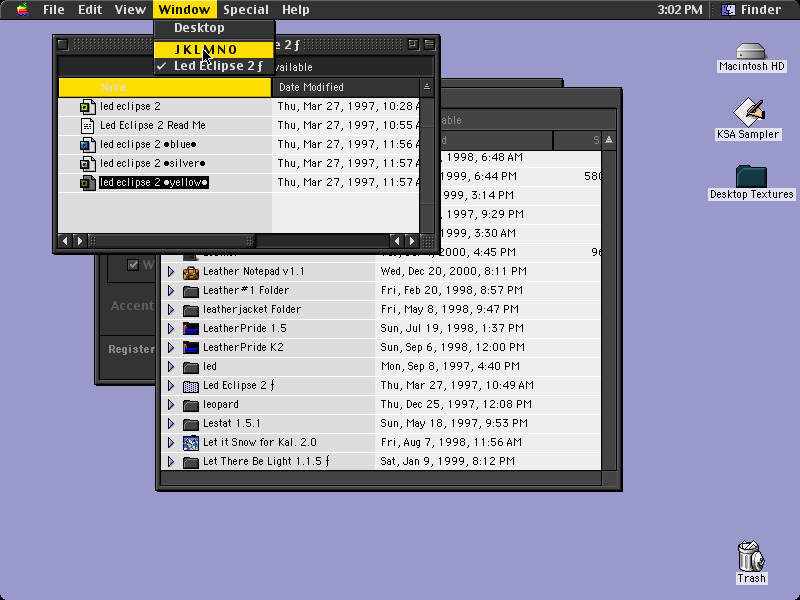Click the Led Eclipse 2 ƒ folder icon in JKLMNO list
800x600 pixels.
click(191, 386)
